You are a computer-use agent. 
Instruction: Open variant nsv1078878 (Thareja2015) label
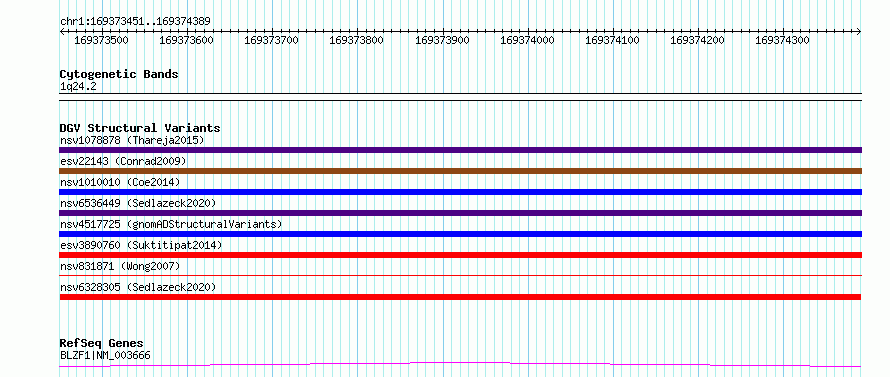pos(132,140)
